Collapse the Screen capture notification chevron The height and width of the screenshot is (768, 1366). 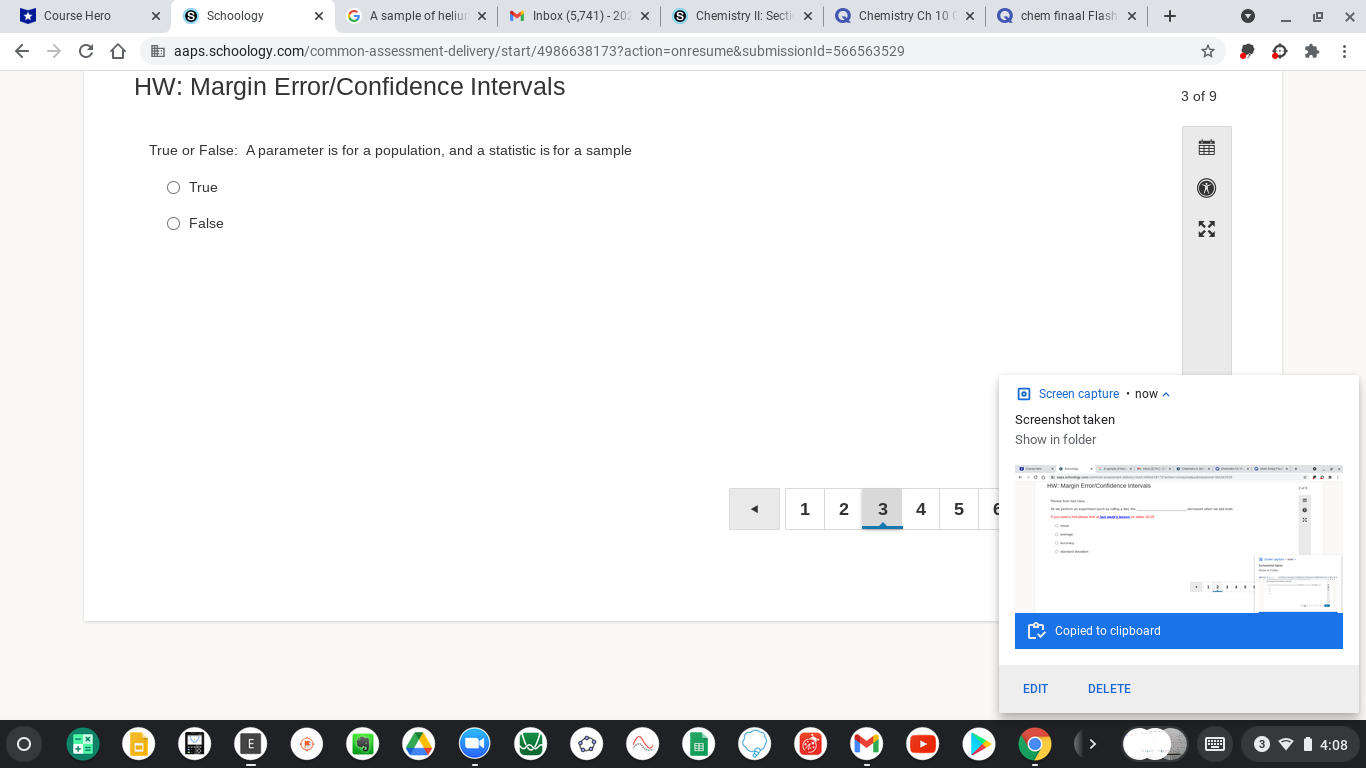(x=1167, y=393)
